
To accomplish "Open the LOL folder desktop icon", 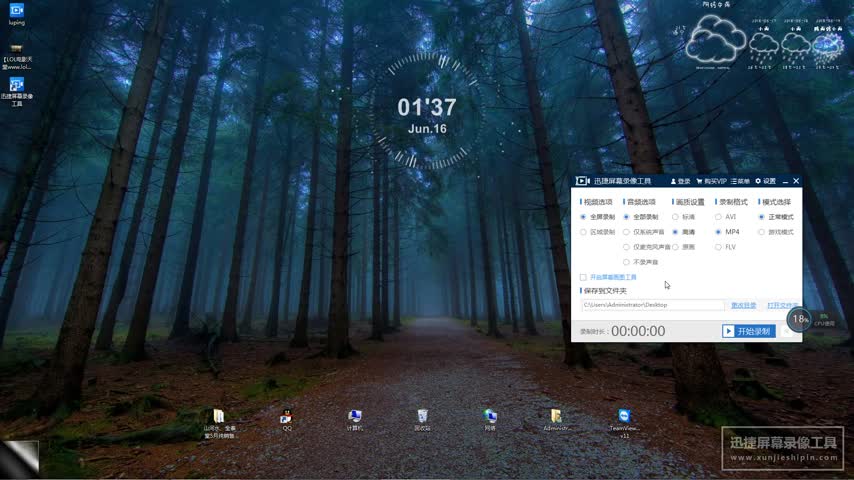I will point(16,57).
